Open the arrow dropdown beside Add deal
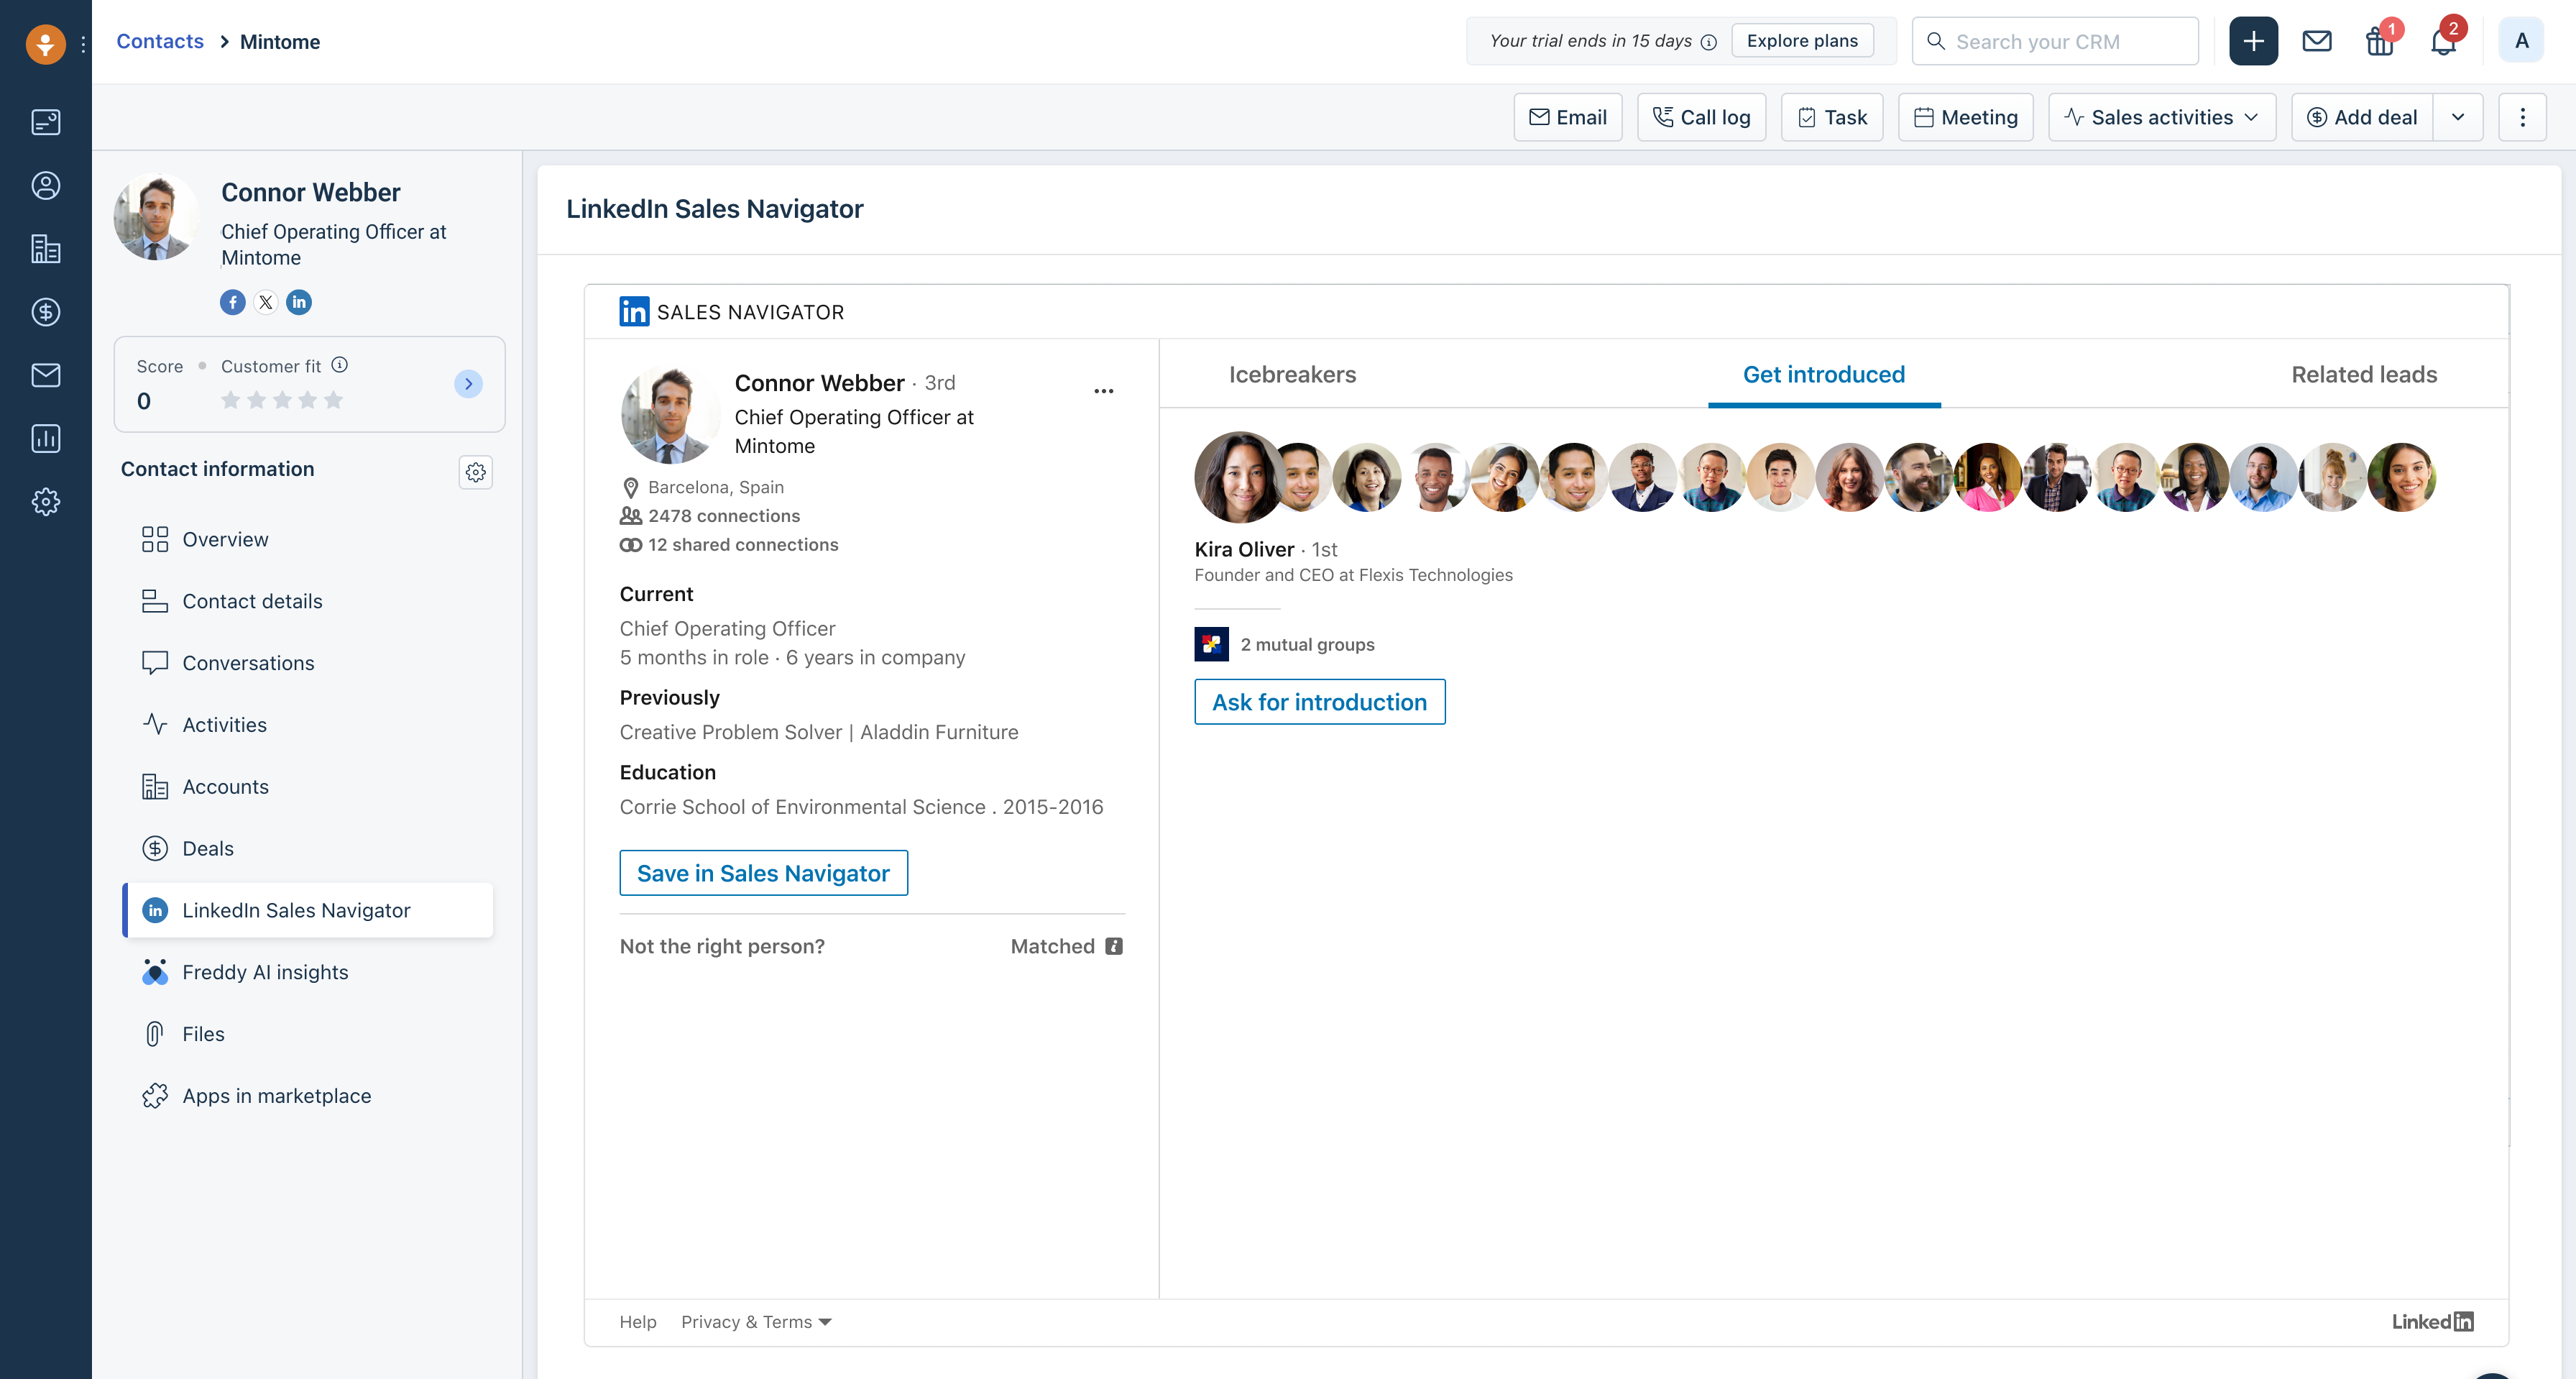This screenshot has height=1379, width=2576. pyautogui.click(x=2458, y=117)
